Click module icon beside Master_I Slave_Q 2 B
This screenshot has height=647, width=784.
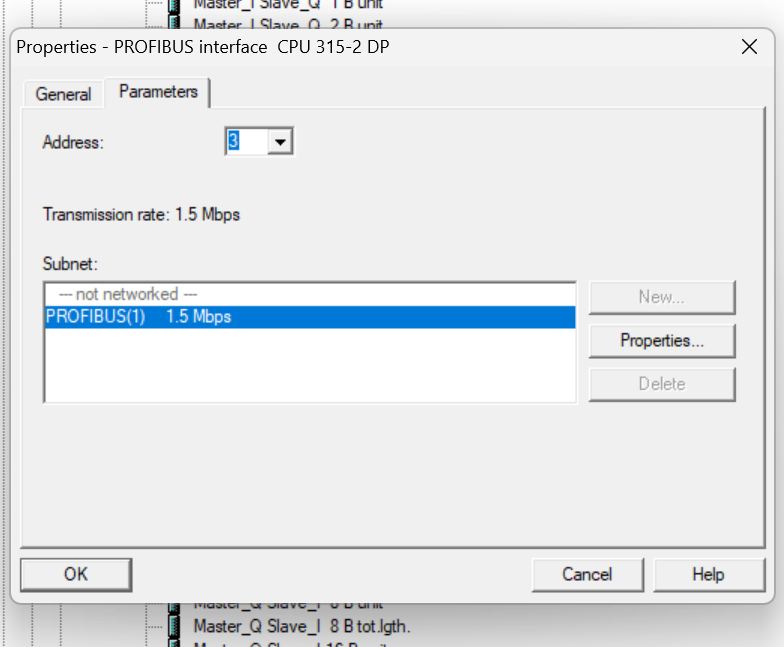(x=174, y=22)
